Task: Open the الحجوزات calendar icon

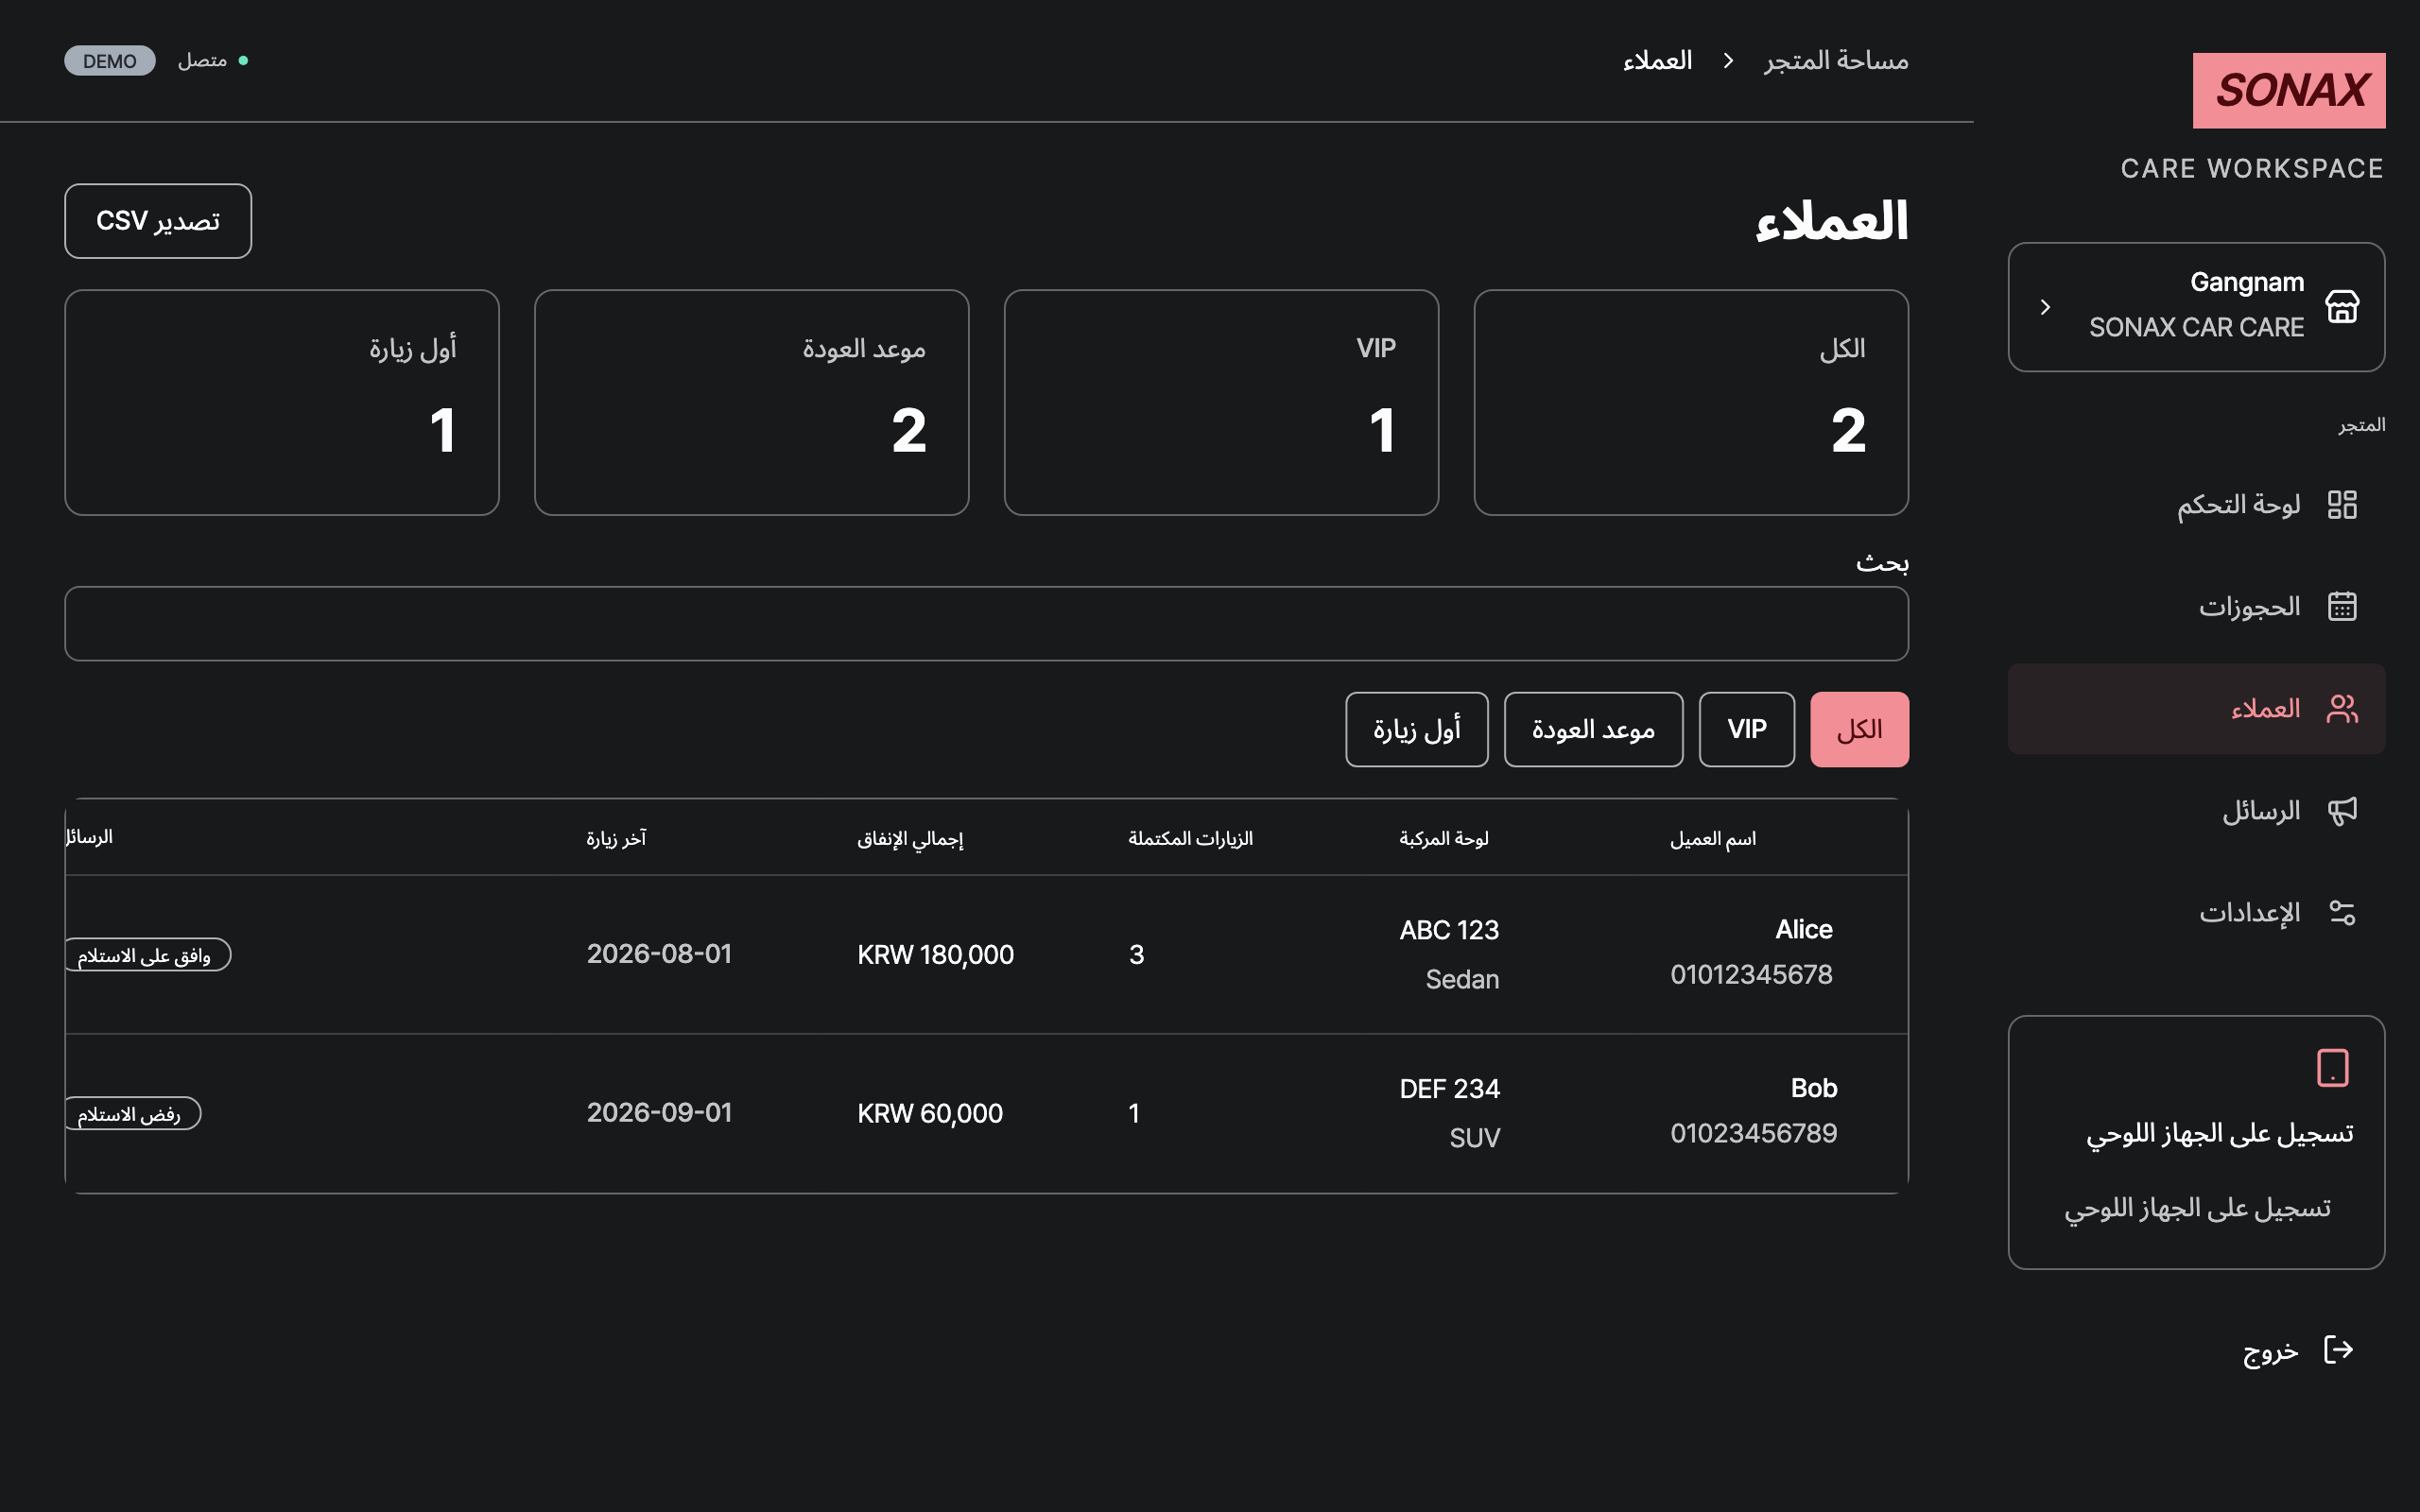Action: click(x=2342, y=606)
